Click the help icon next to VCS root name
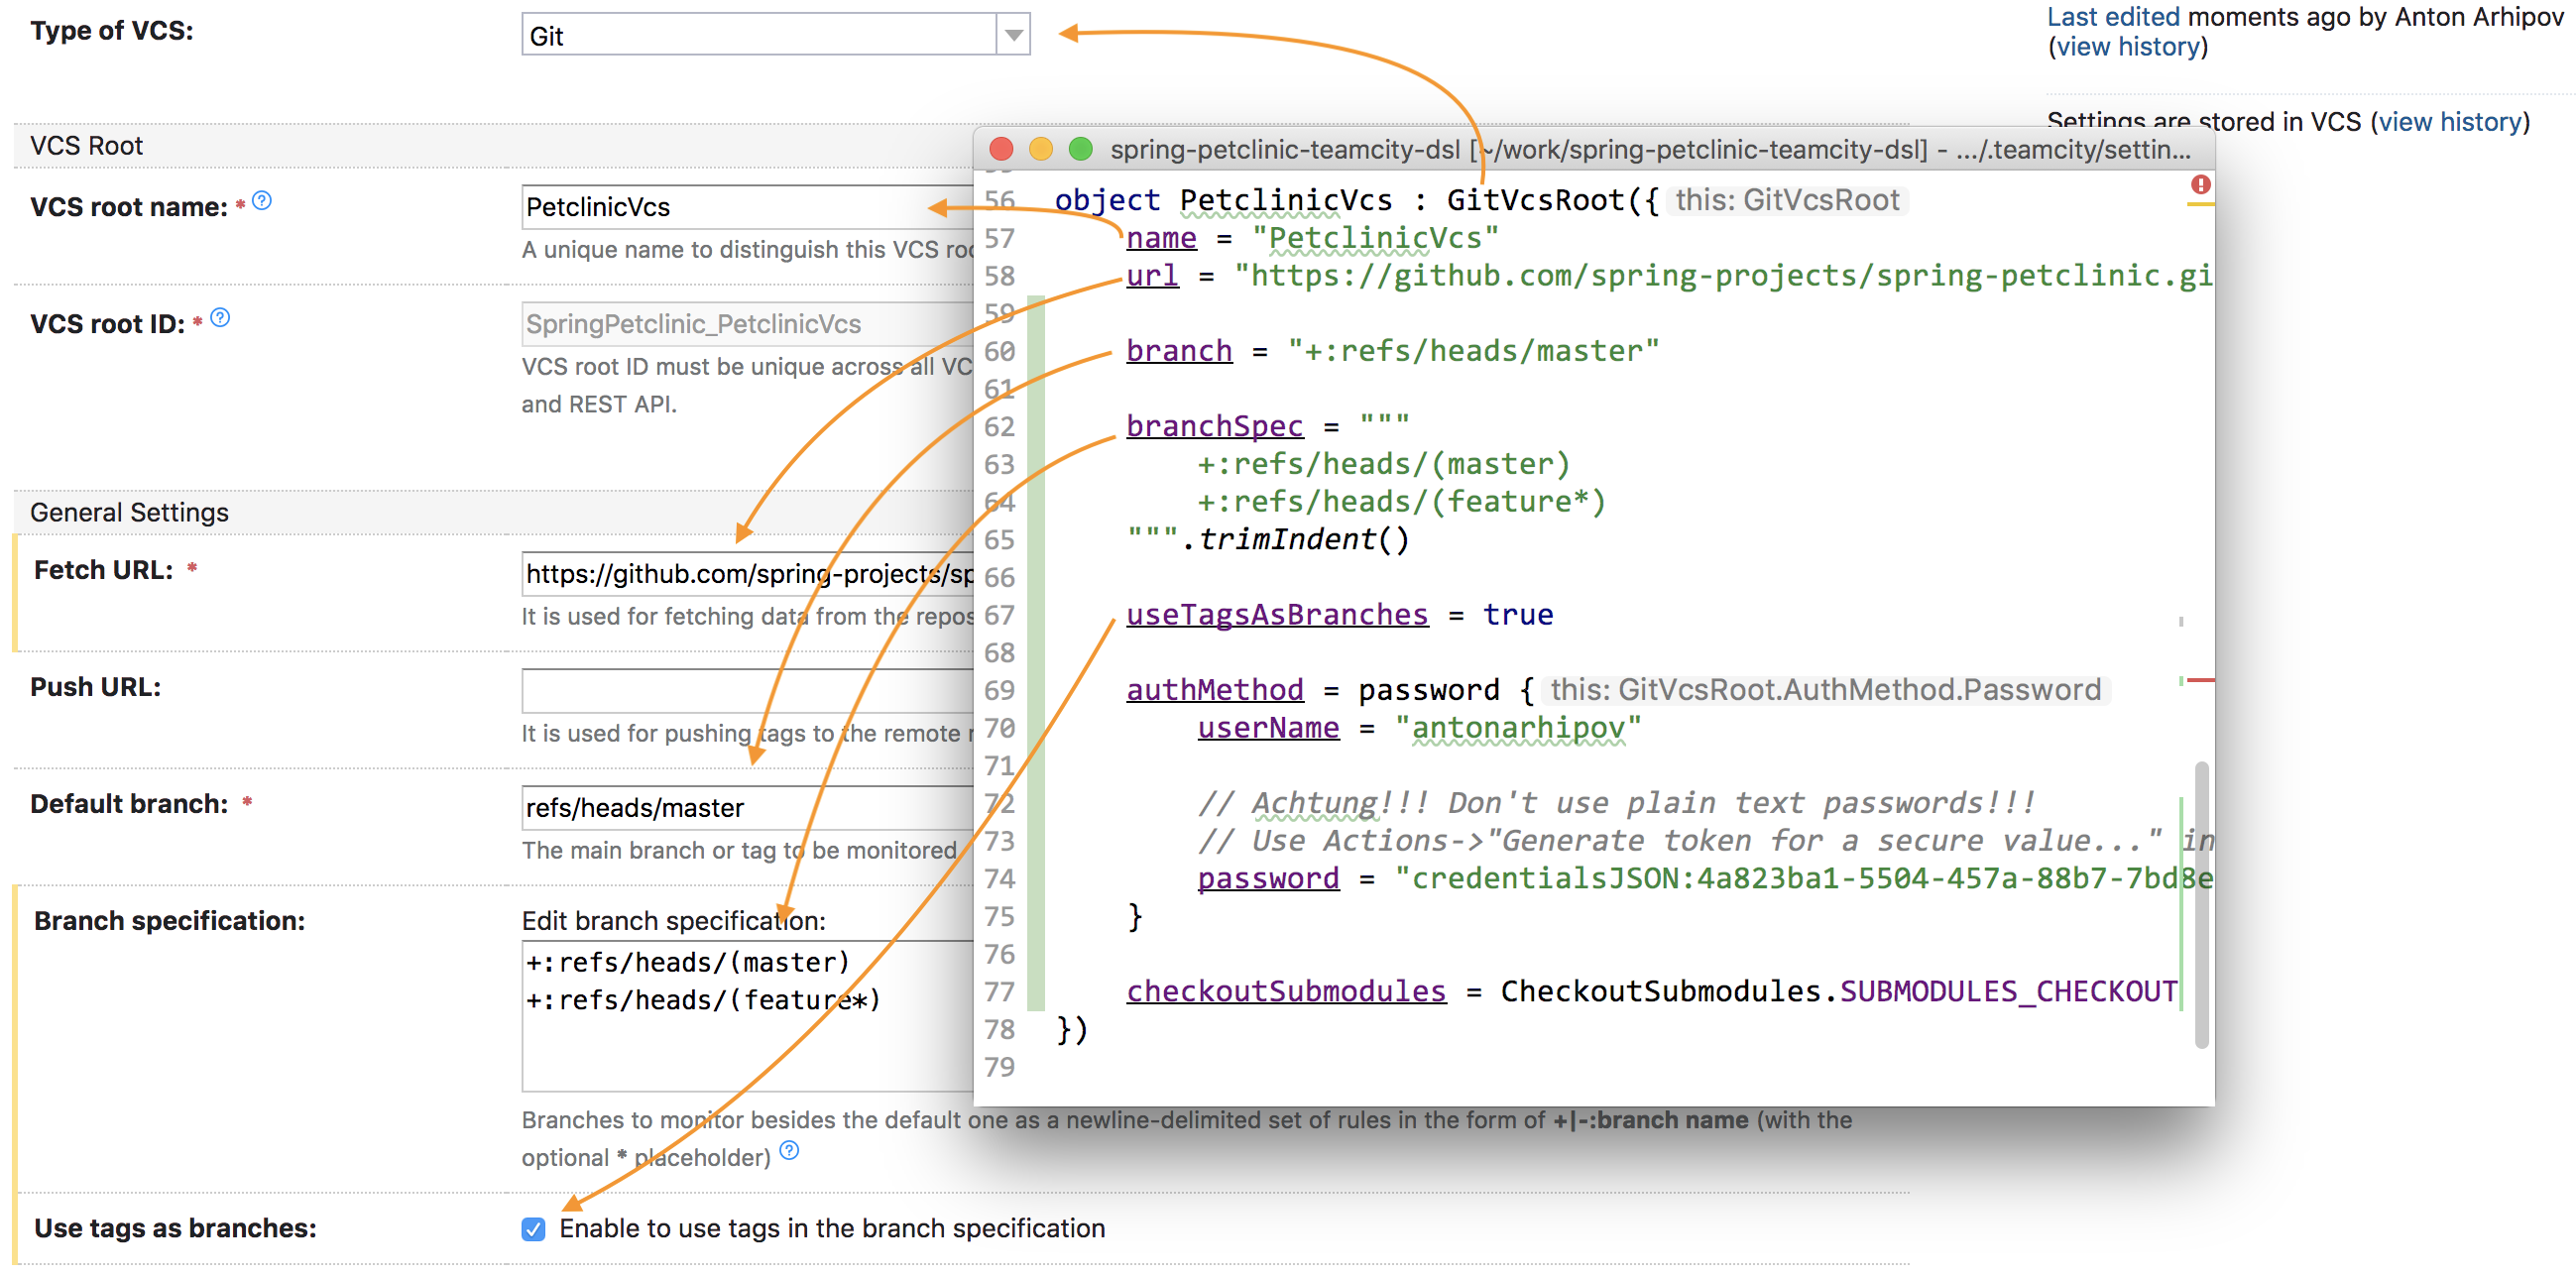This screenshot has height=1277, width=2576. [262, 201]
